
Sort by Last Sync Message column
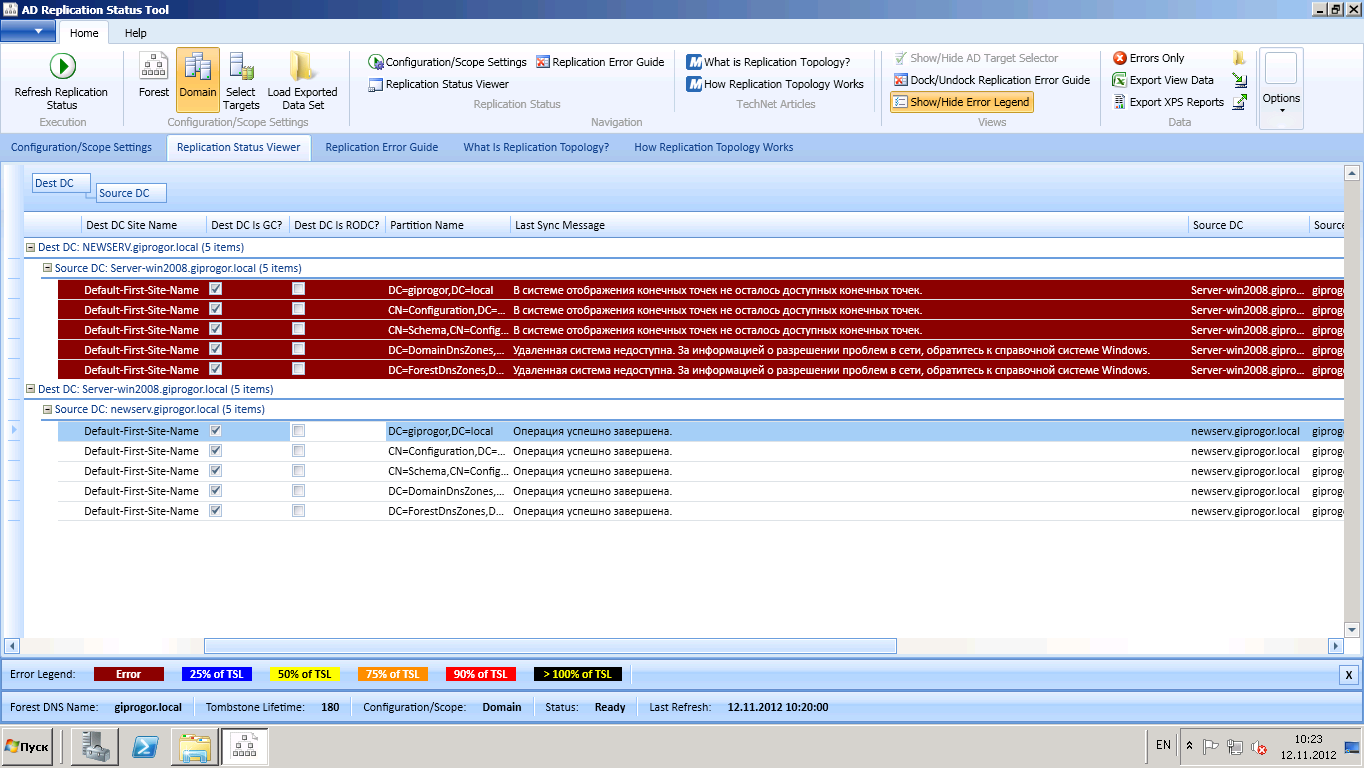(849, 225)
